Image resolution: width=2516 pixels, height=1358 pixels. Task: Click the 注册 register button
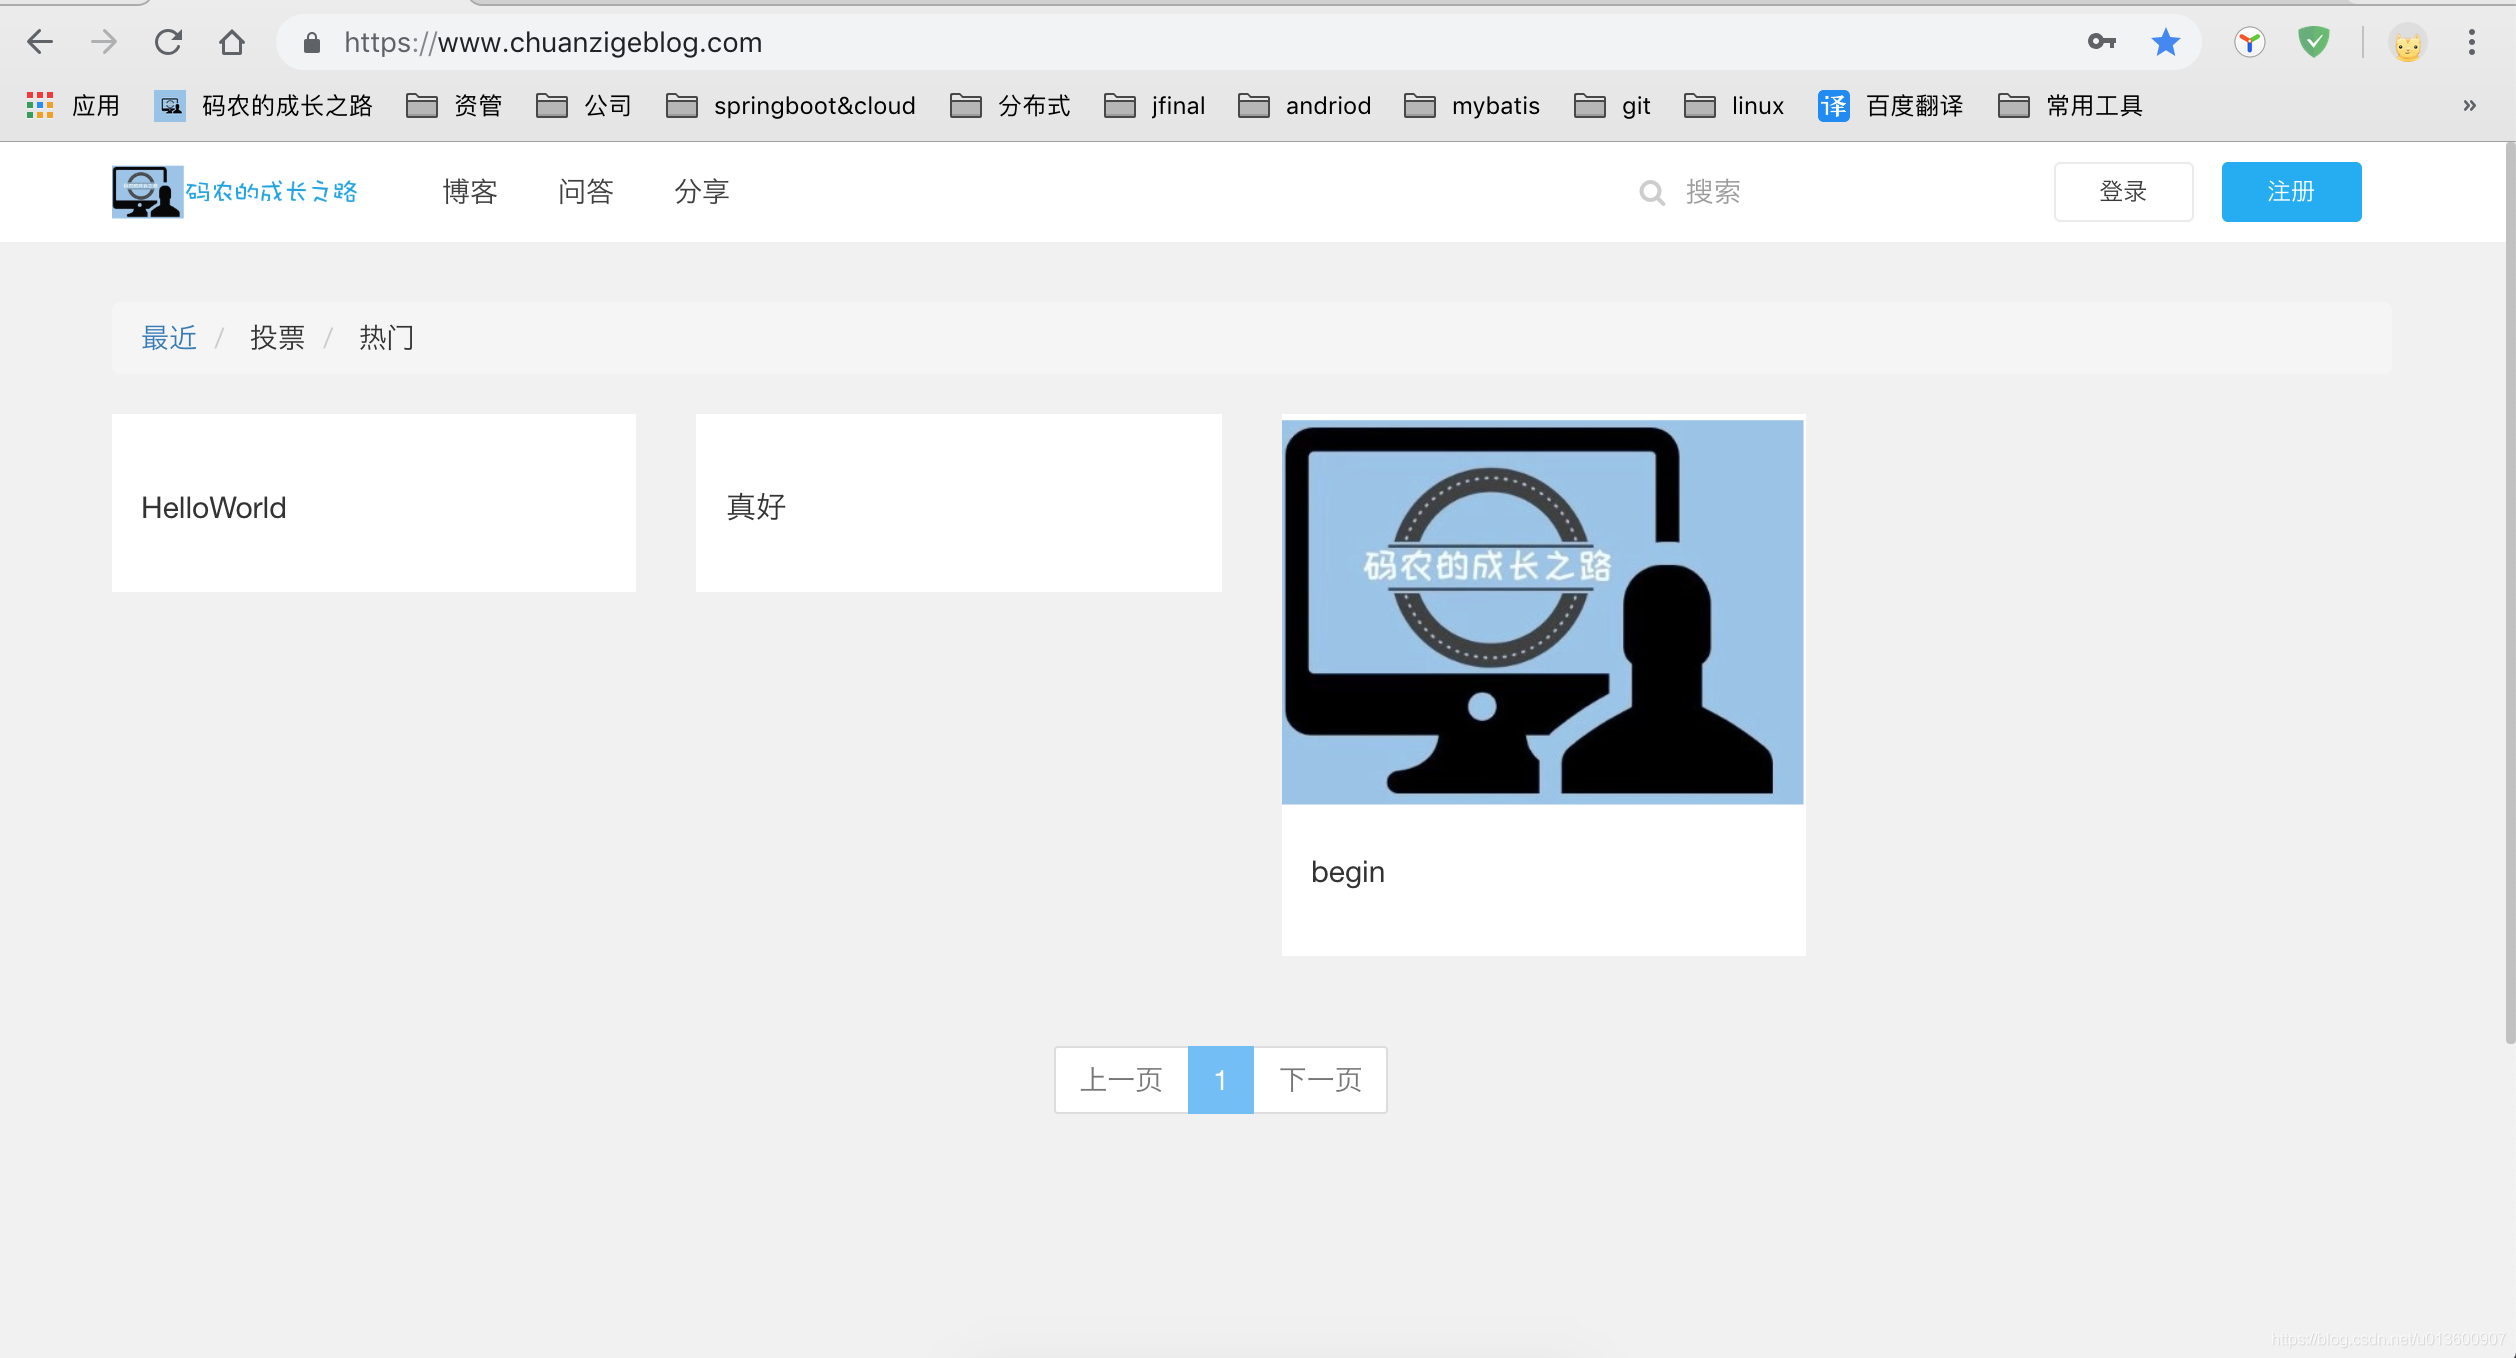tap(2292, 191)
